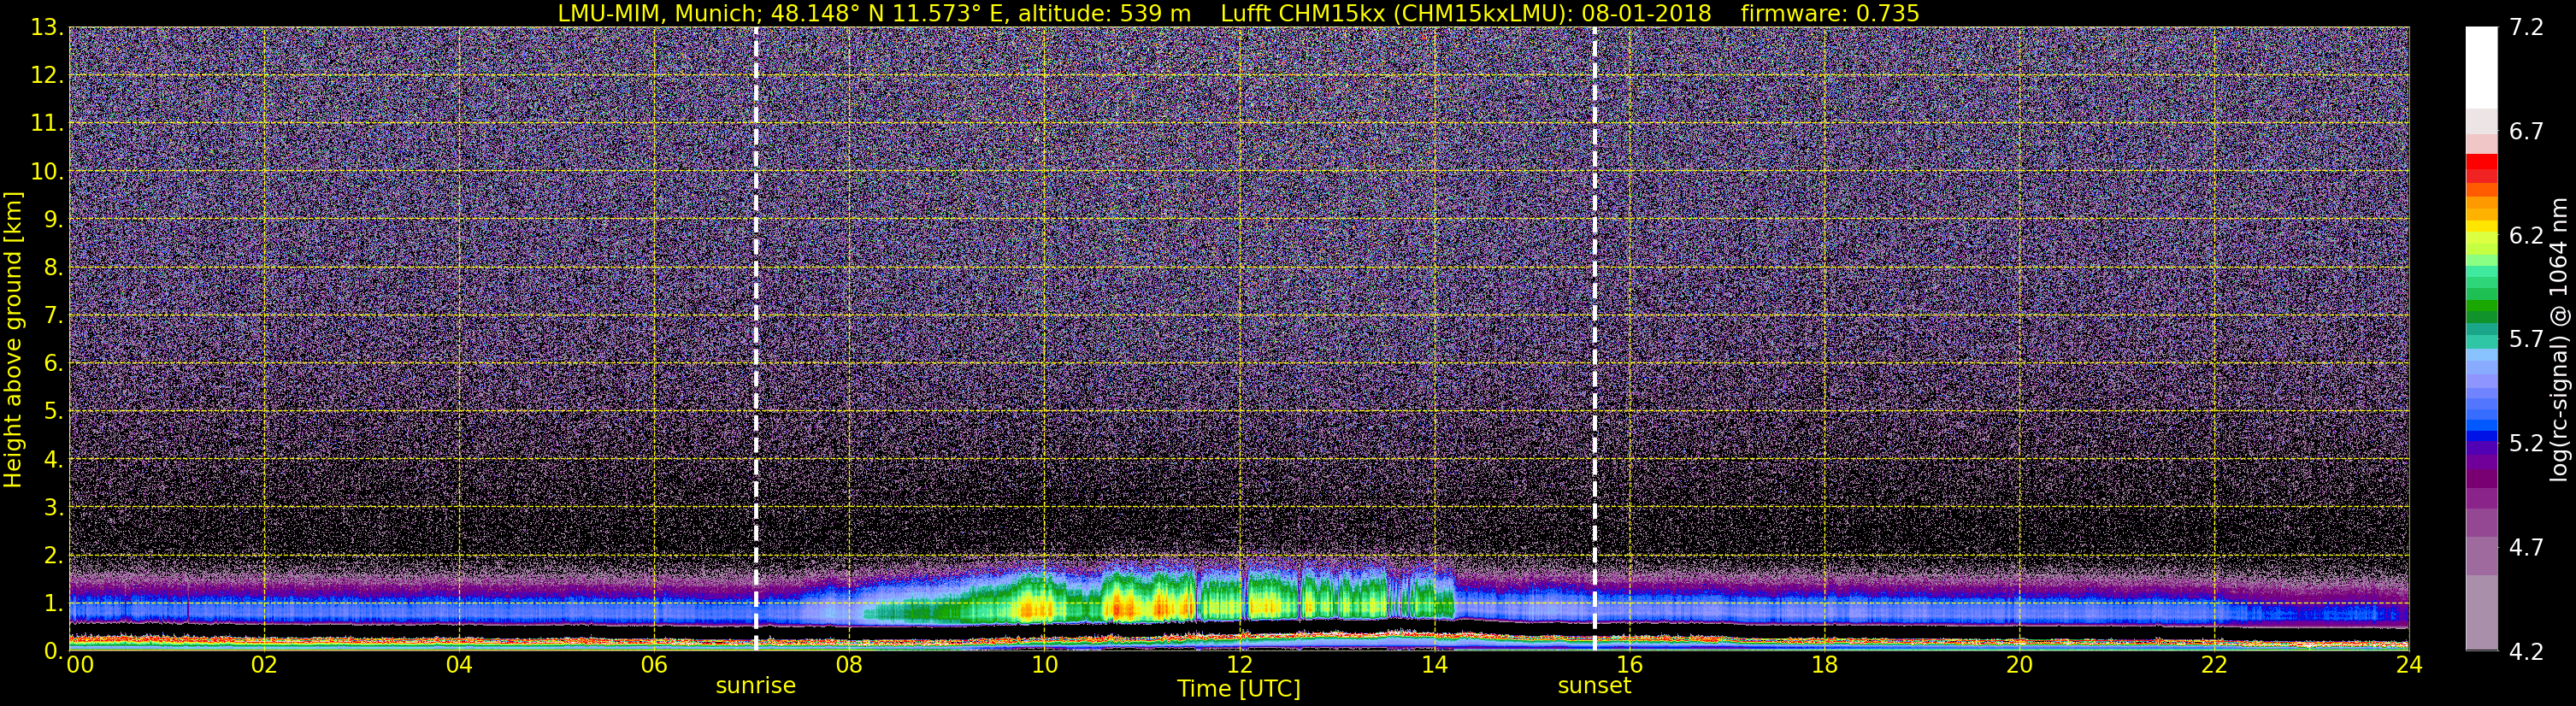
Task: Click the 18 tick label on time axis
Action: (1824, 666)
